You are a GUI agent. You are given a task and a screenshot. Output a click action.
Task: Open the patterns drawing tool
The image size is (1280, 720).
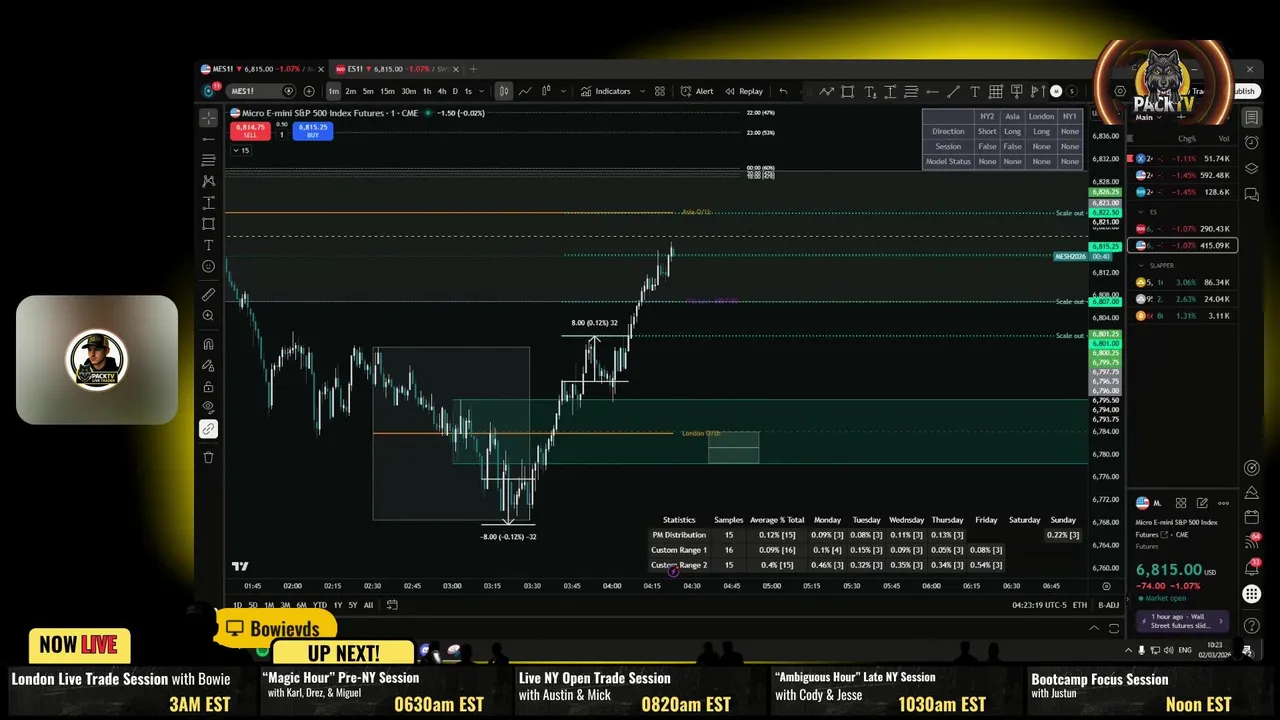pyautogui.click(x=208, y=181)
